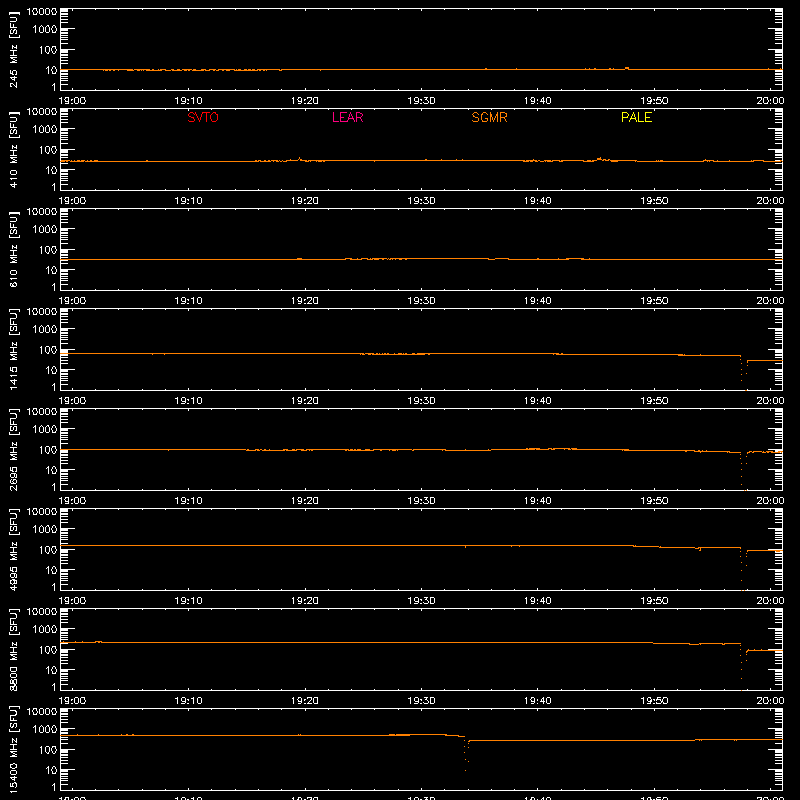This screenshot has width=800, height=800.
Task: Click 19:20 under the 410 MHz plot
Action: coord(305,201)
